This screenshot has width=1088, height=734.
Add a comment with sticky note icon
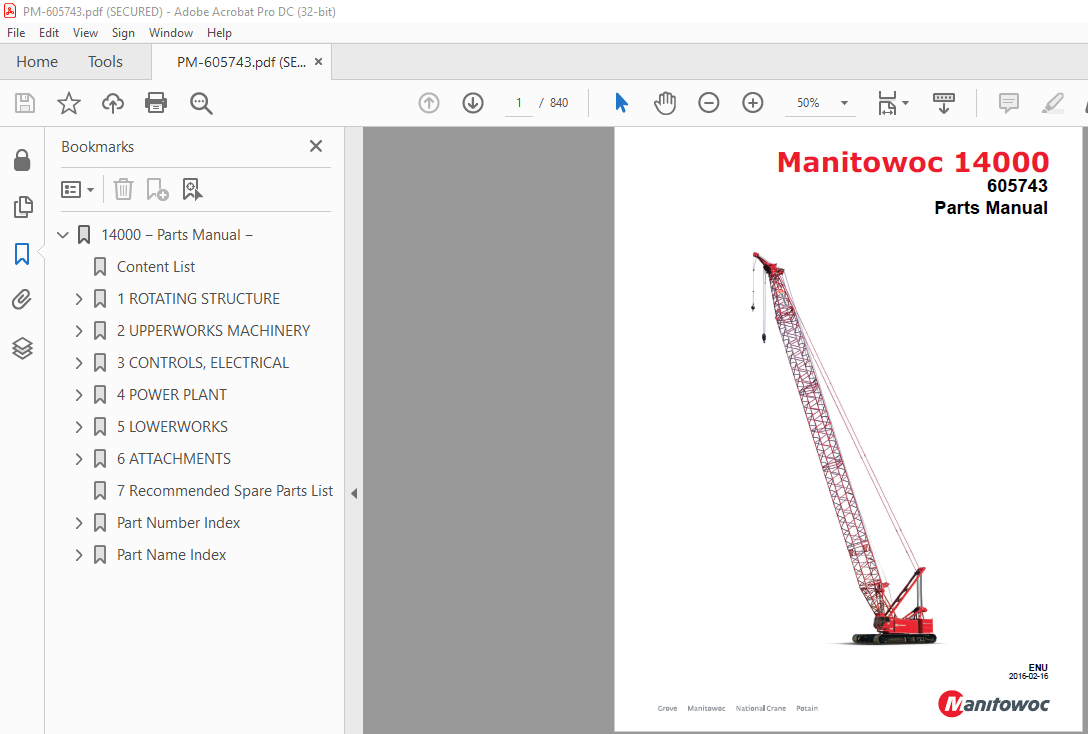coord(1008,103)
